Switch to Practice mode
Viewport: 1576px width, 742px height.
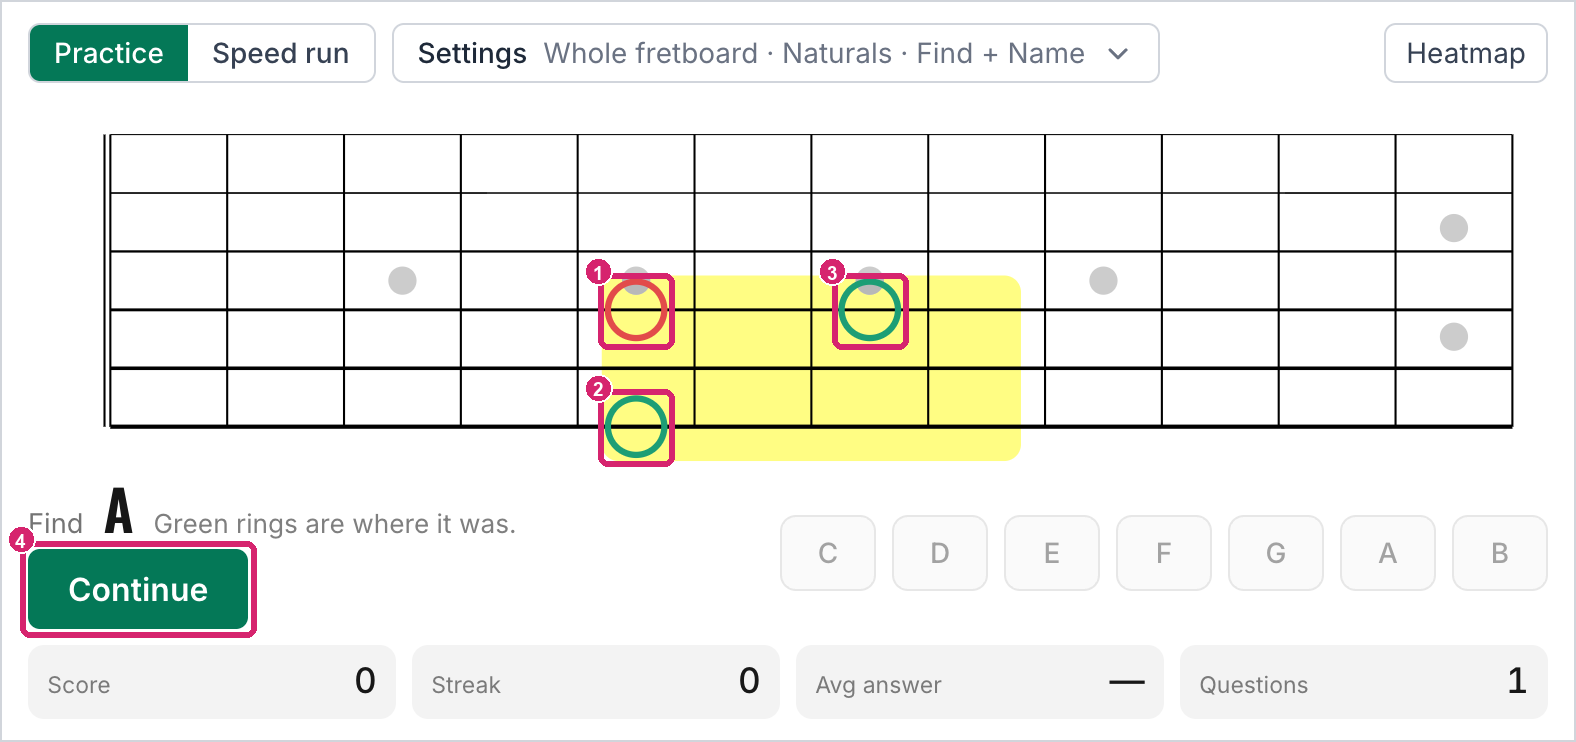pyautogui.click(x=109, y=53)
